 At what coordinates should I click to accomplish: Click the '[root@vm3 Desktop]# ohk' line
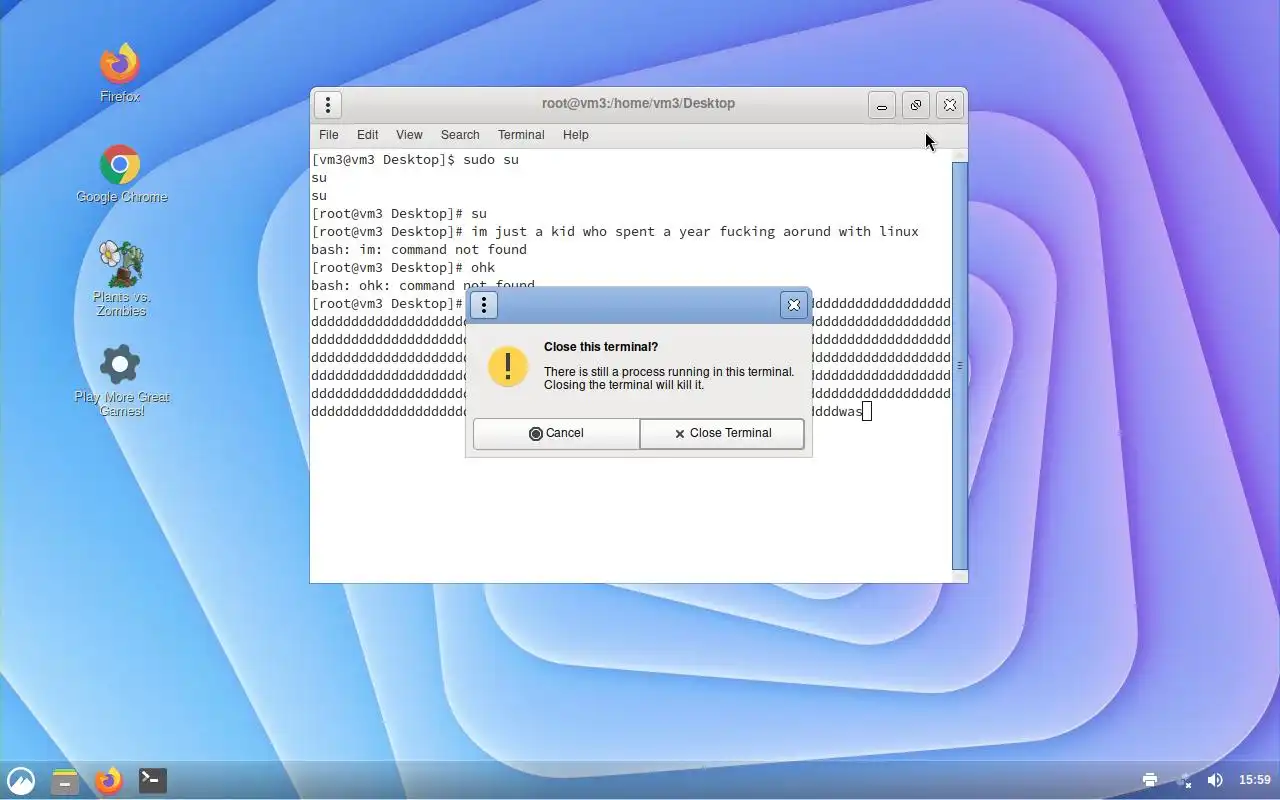[403, 268]
